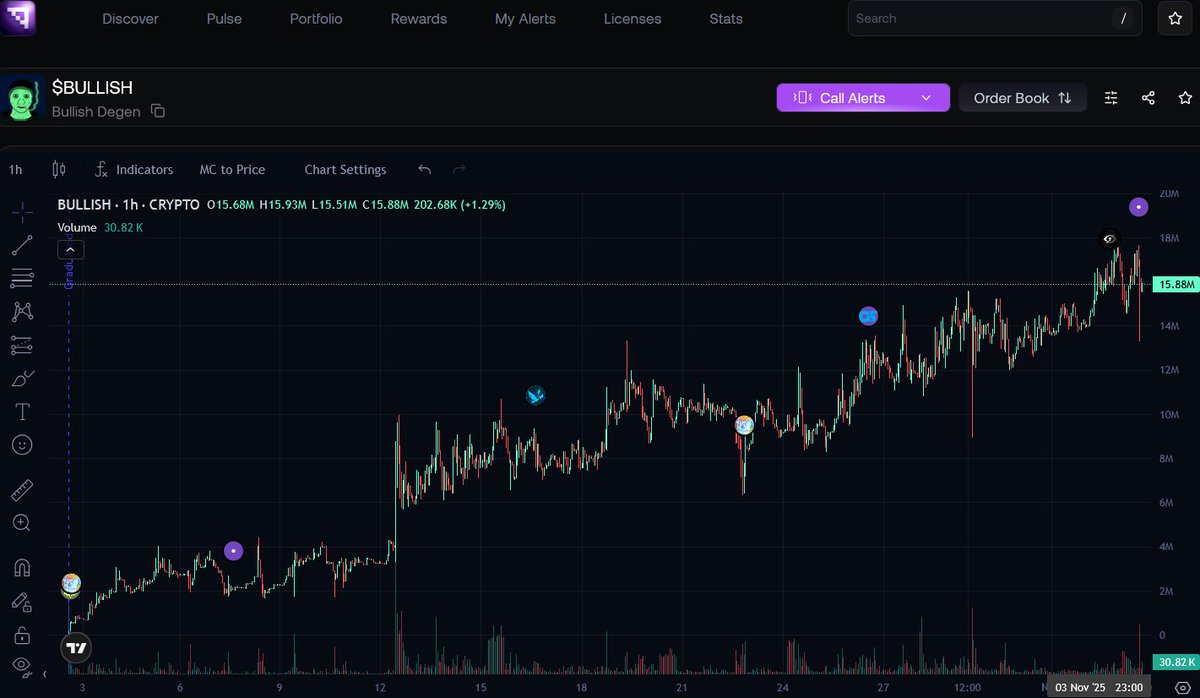Expand the Call Alerts dropdown
Viewport: 1200px width, 698px height.
coord(926,98)
